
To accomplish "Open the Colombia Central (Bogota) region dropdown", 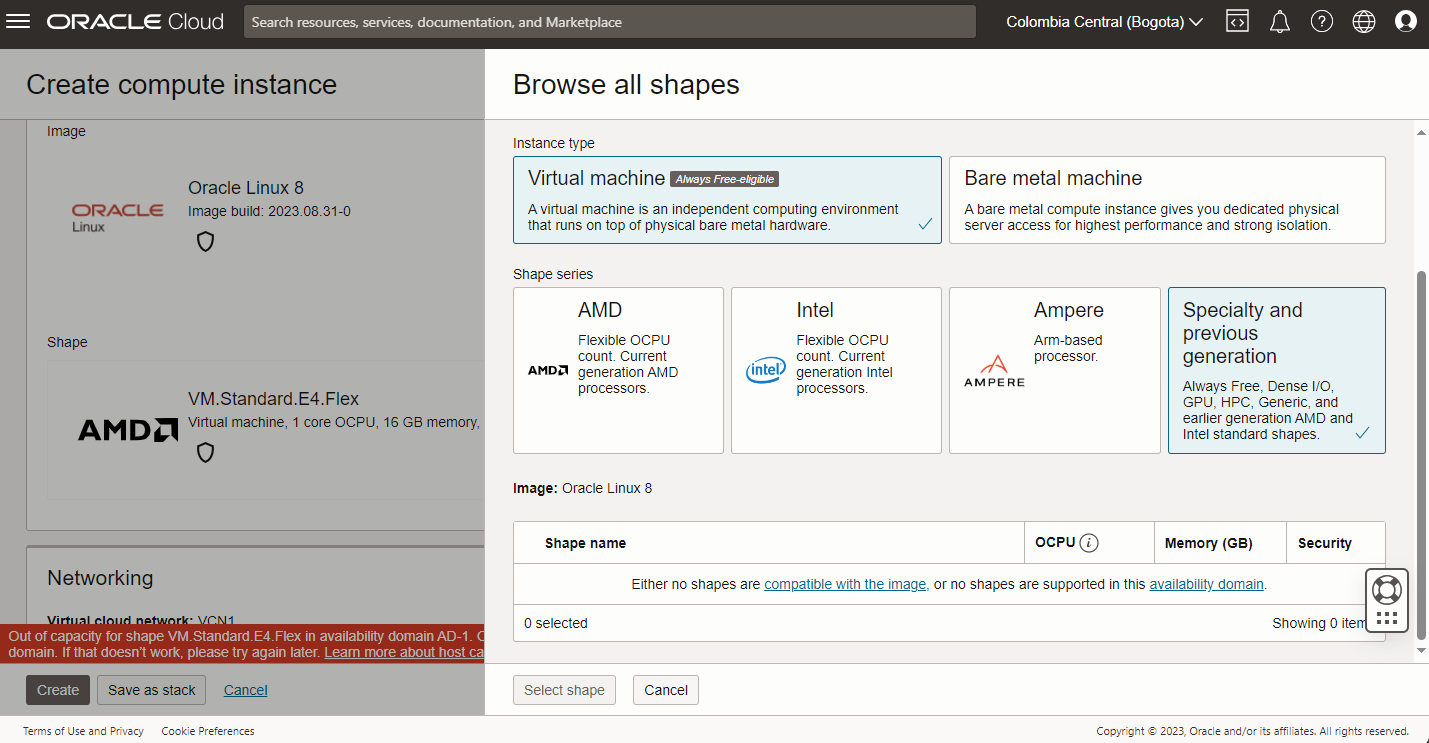I will coord(1104,22).
